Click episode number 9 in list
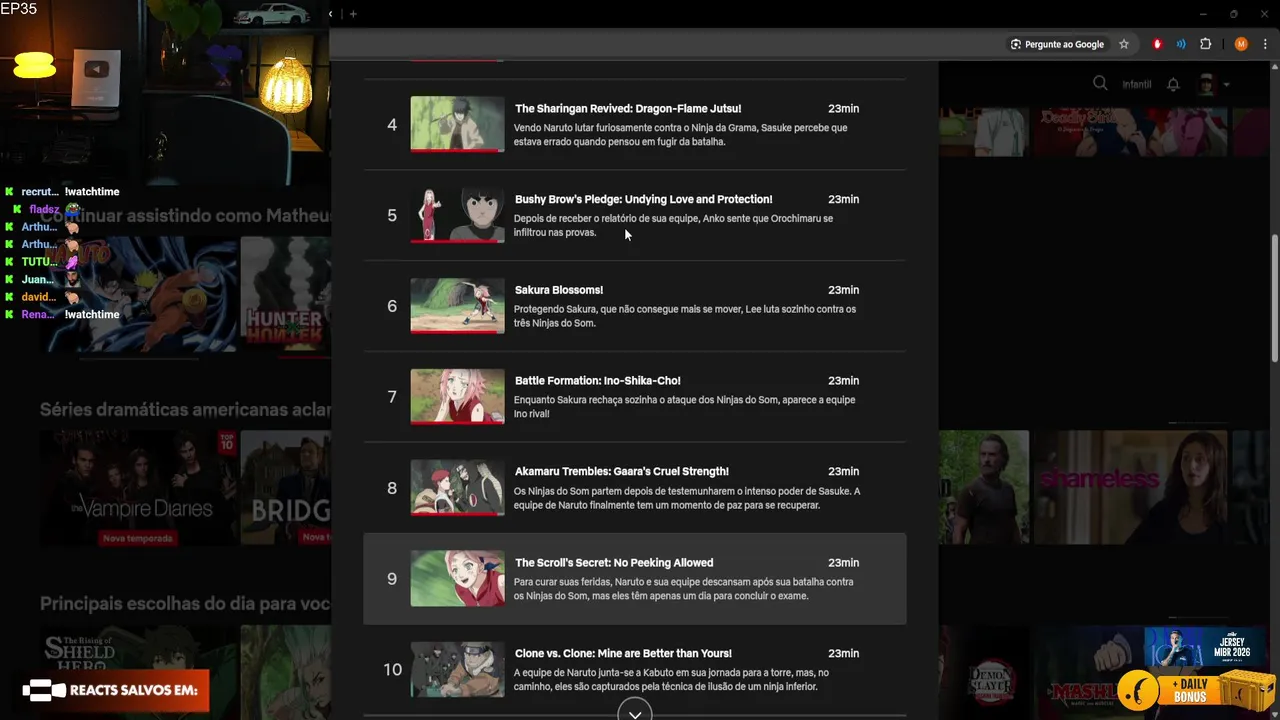1280x720 pixels. point(392,579)
